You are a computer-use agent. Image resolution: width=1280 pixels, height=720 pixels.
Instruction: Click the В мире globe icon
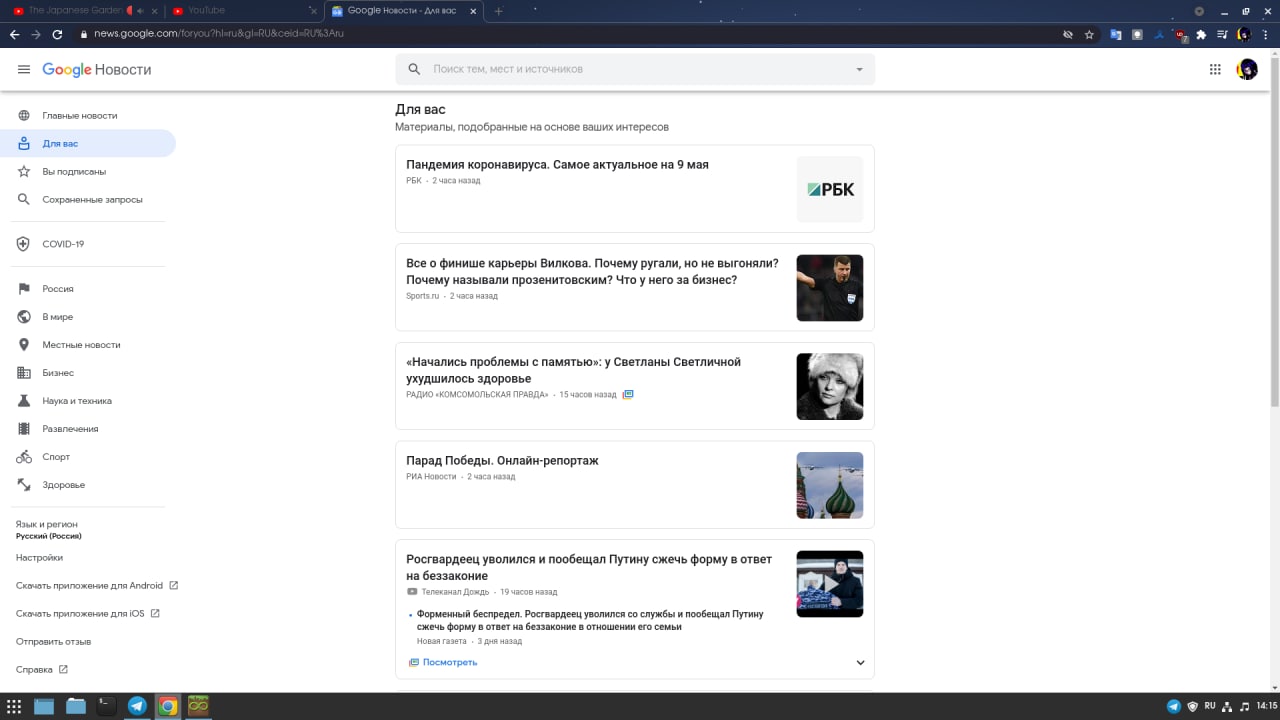24,316
